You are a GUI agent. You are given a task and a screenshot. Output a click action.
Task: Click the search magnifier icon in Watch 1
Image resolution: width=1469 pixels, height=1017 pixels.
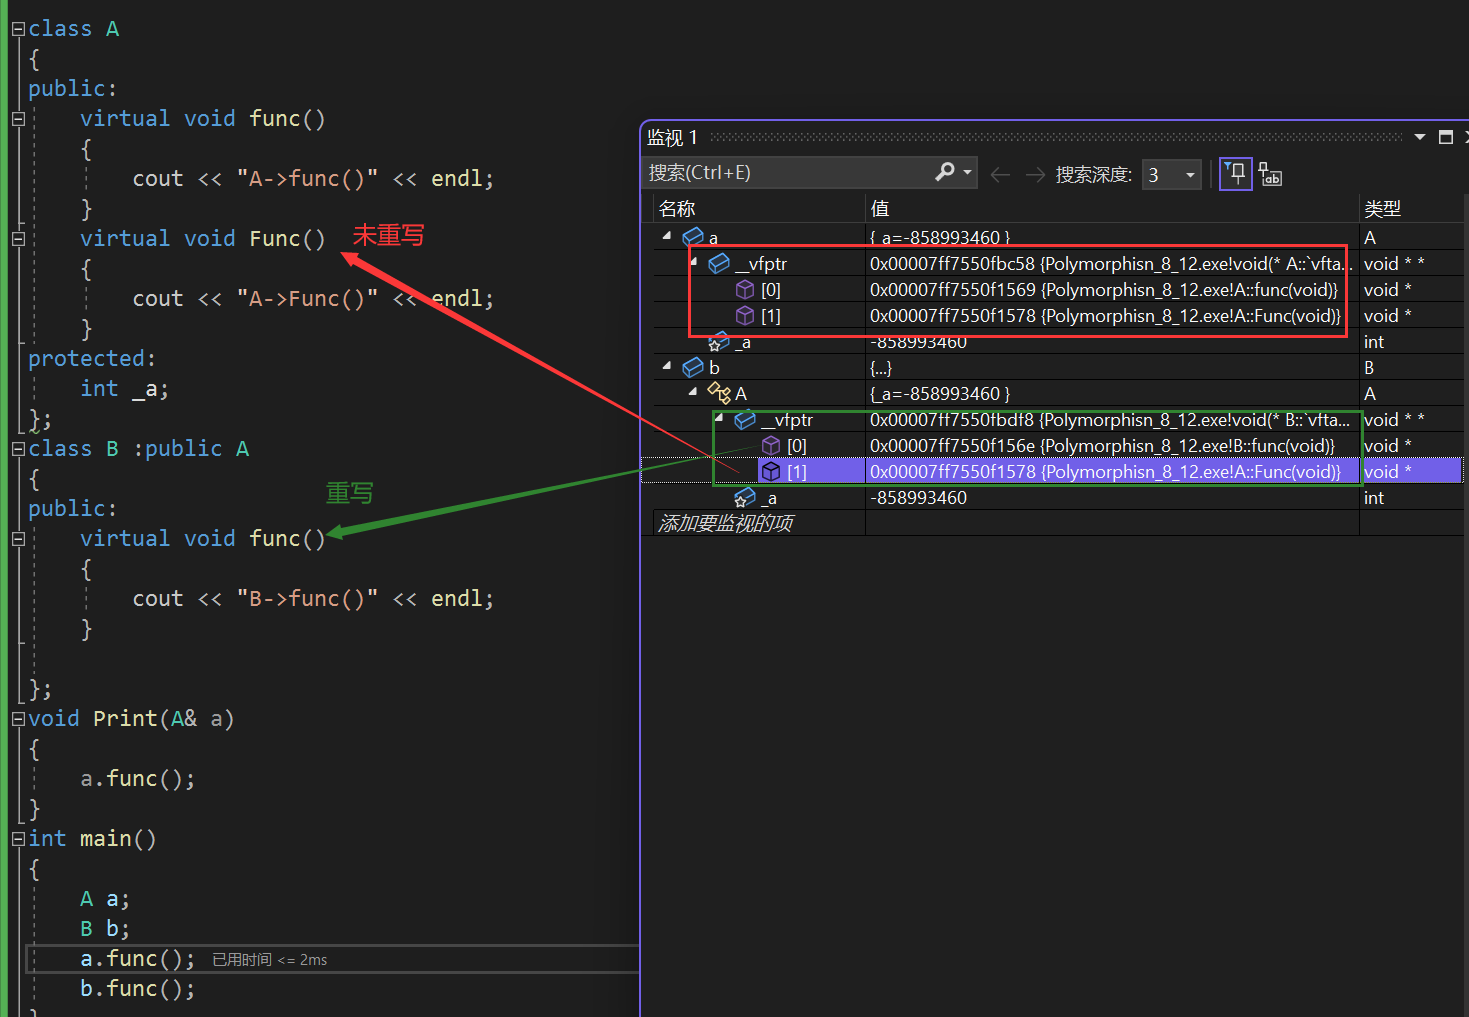click(x=944, y=172)
